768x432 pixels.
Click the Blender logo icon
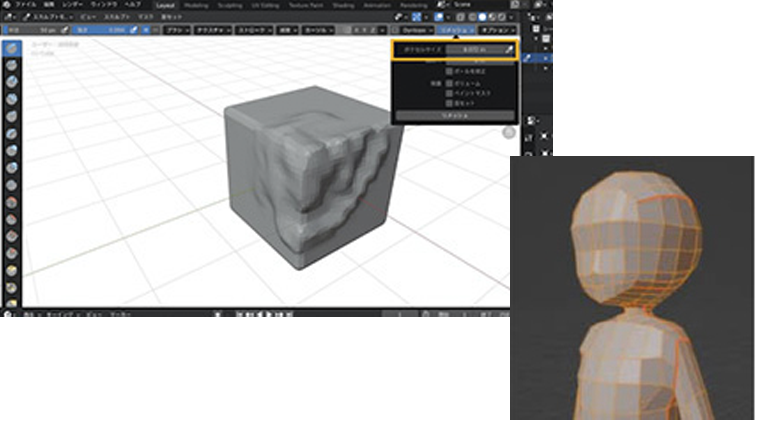coord(8,5)
